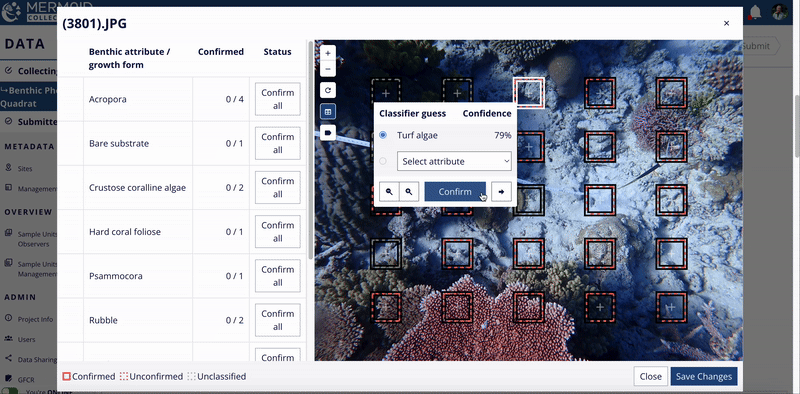
Task: Click the right magnifier button in the popup
Action: point(409,191)
